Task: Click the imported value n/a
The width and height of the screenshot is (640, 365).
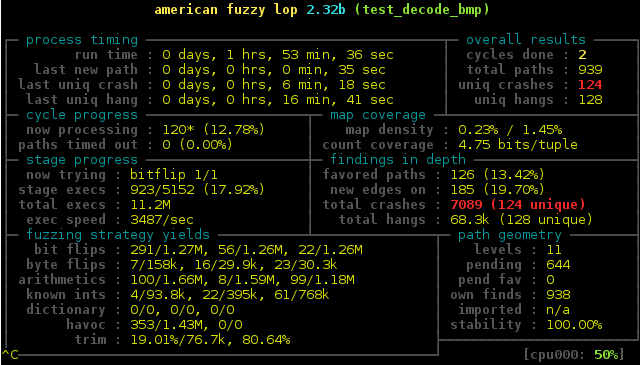Action: coord(558,310)
